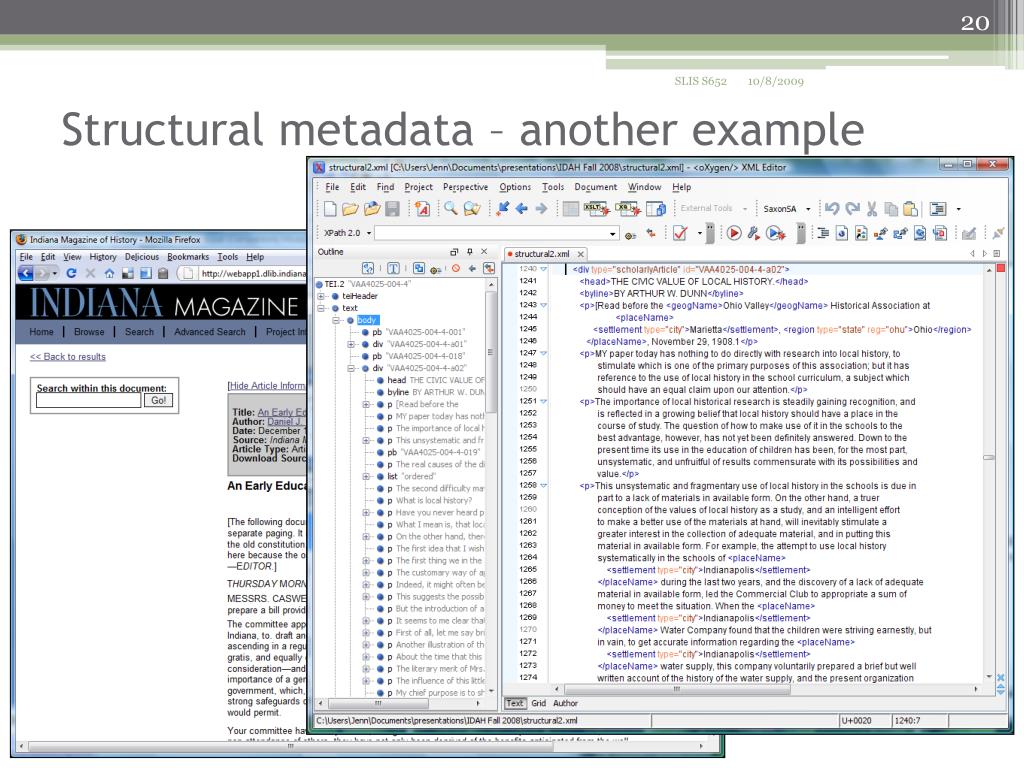Click the red circle filter icon in Outline
This screenshot has height=768, width=1024.
coord(456,268)
